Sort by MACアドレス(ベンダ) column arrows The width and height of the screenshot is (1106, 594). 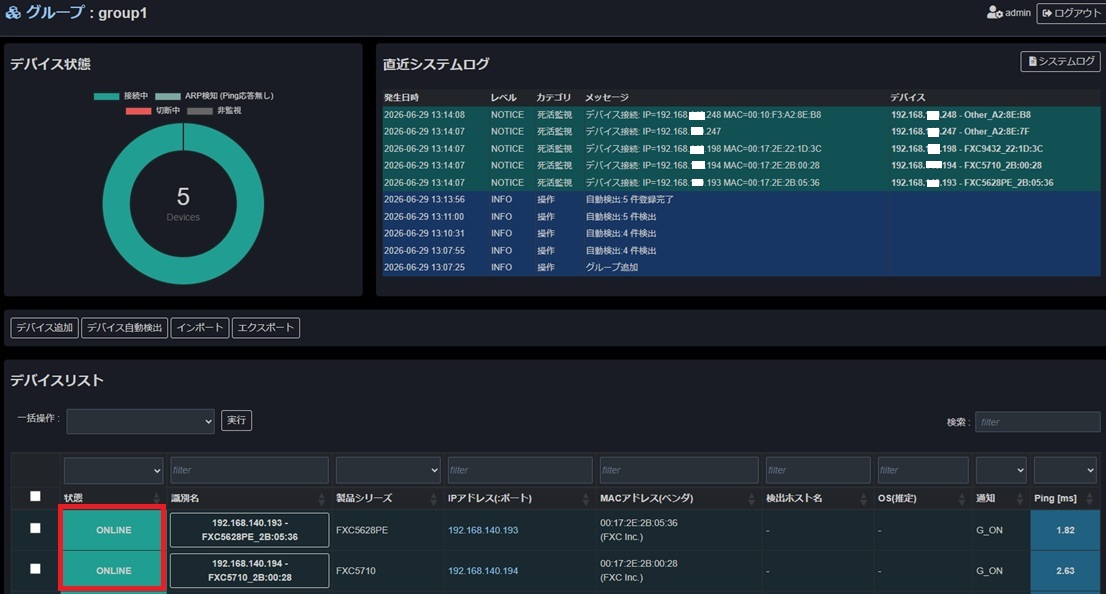coord(751,498)
